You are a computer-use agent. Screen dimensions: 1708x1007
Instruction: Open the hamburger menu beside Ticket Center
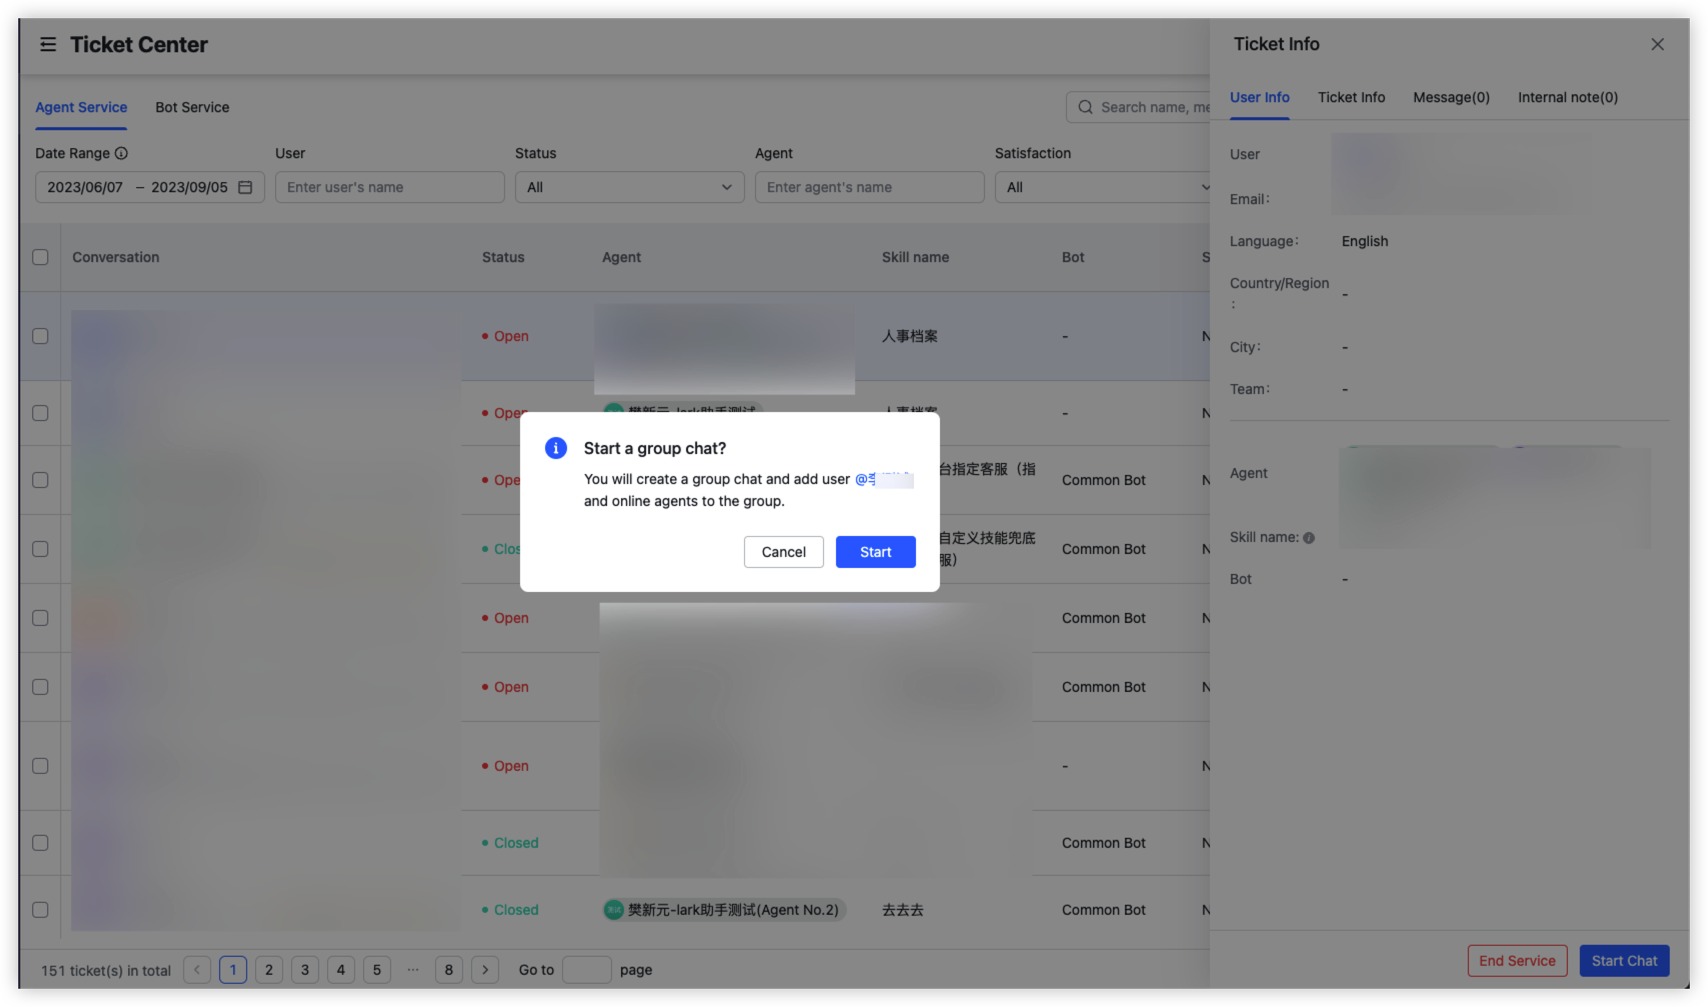pyautogui.click(x=48, y=45)
